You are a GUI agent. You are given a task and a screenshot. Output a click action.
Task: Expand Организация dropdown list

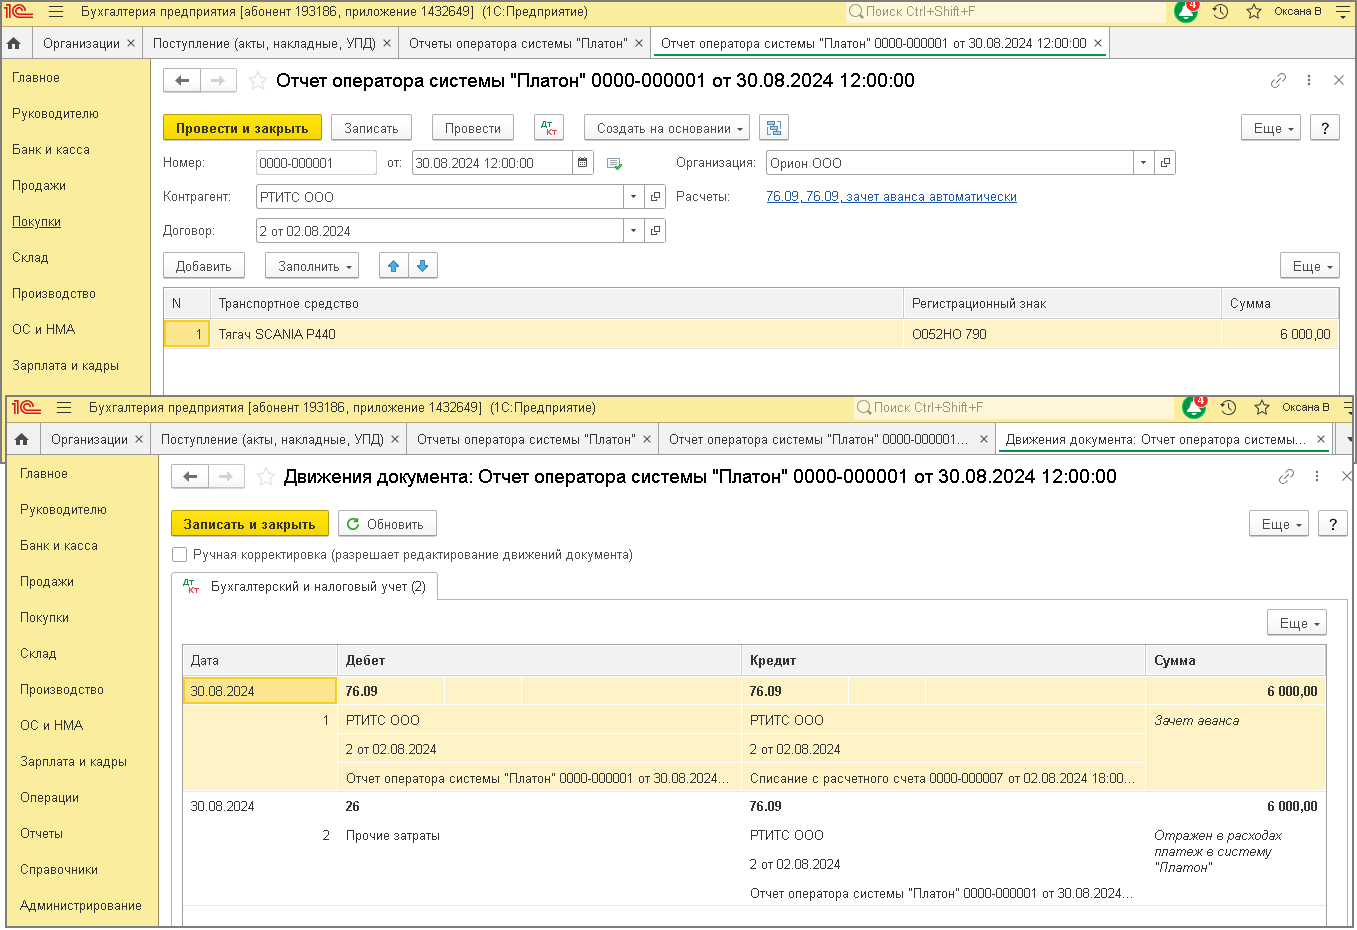pyautogui.click(x=1144, y=163)
